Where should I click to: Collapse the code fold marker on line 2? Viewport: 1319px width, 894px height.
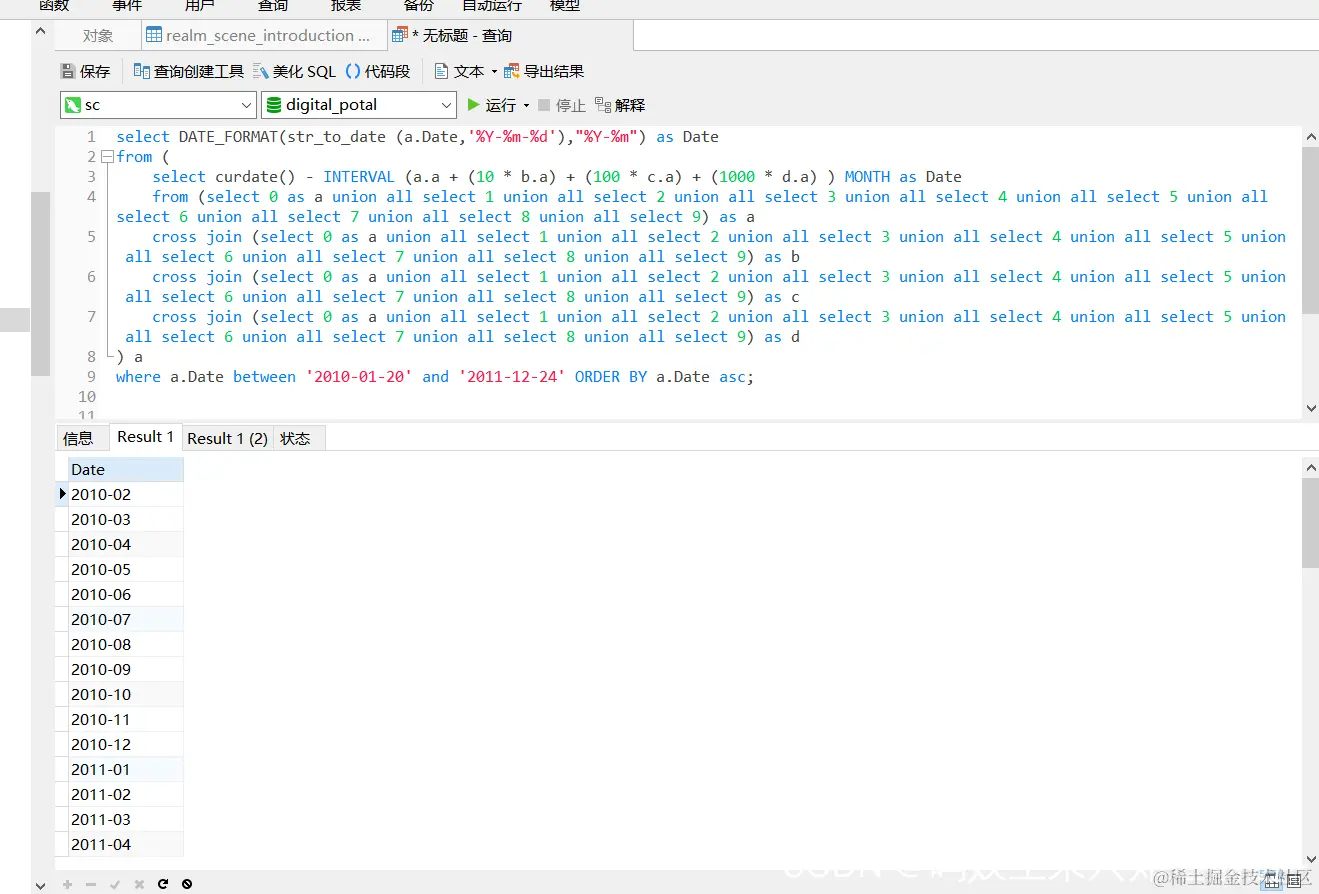(106, 157)
